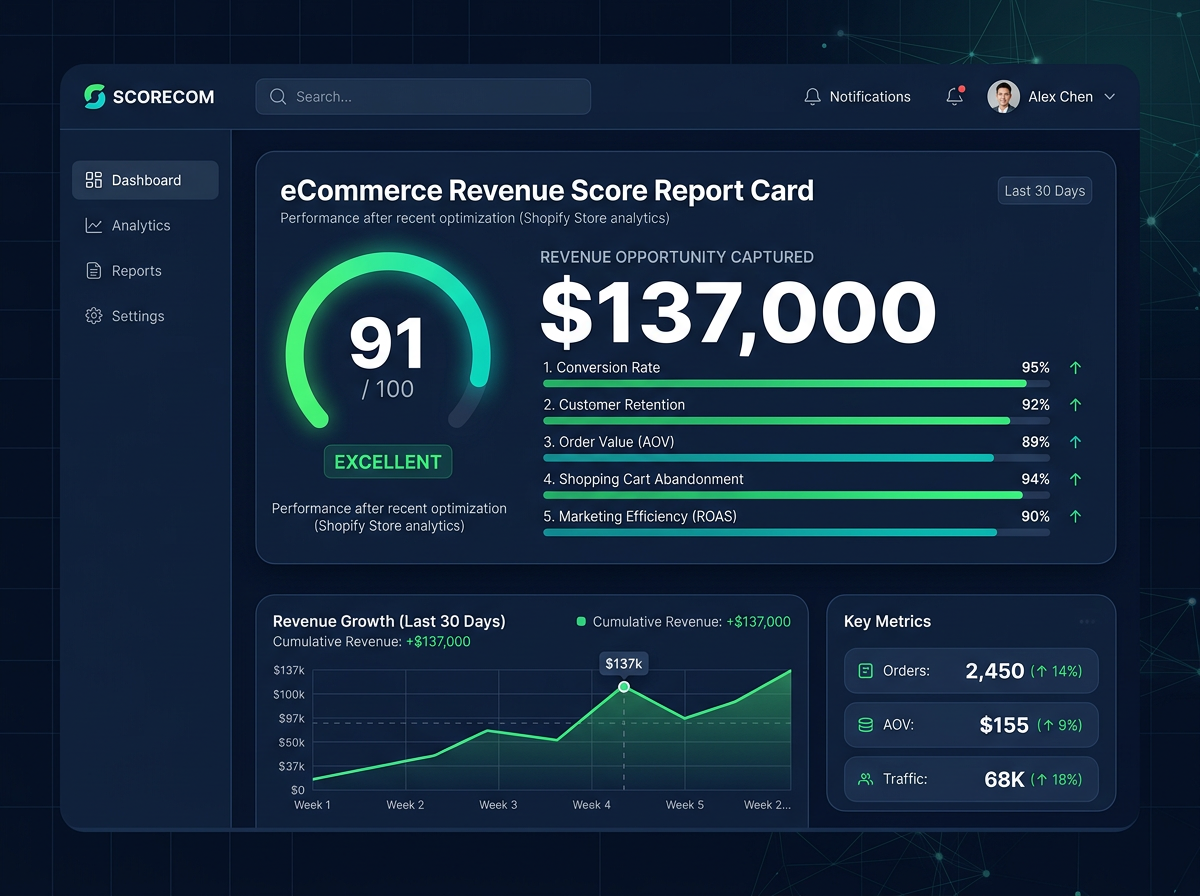Click the Week 3 axis label

click(x=498, y=805)
